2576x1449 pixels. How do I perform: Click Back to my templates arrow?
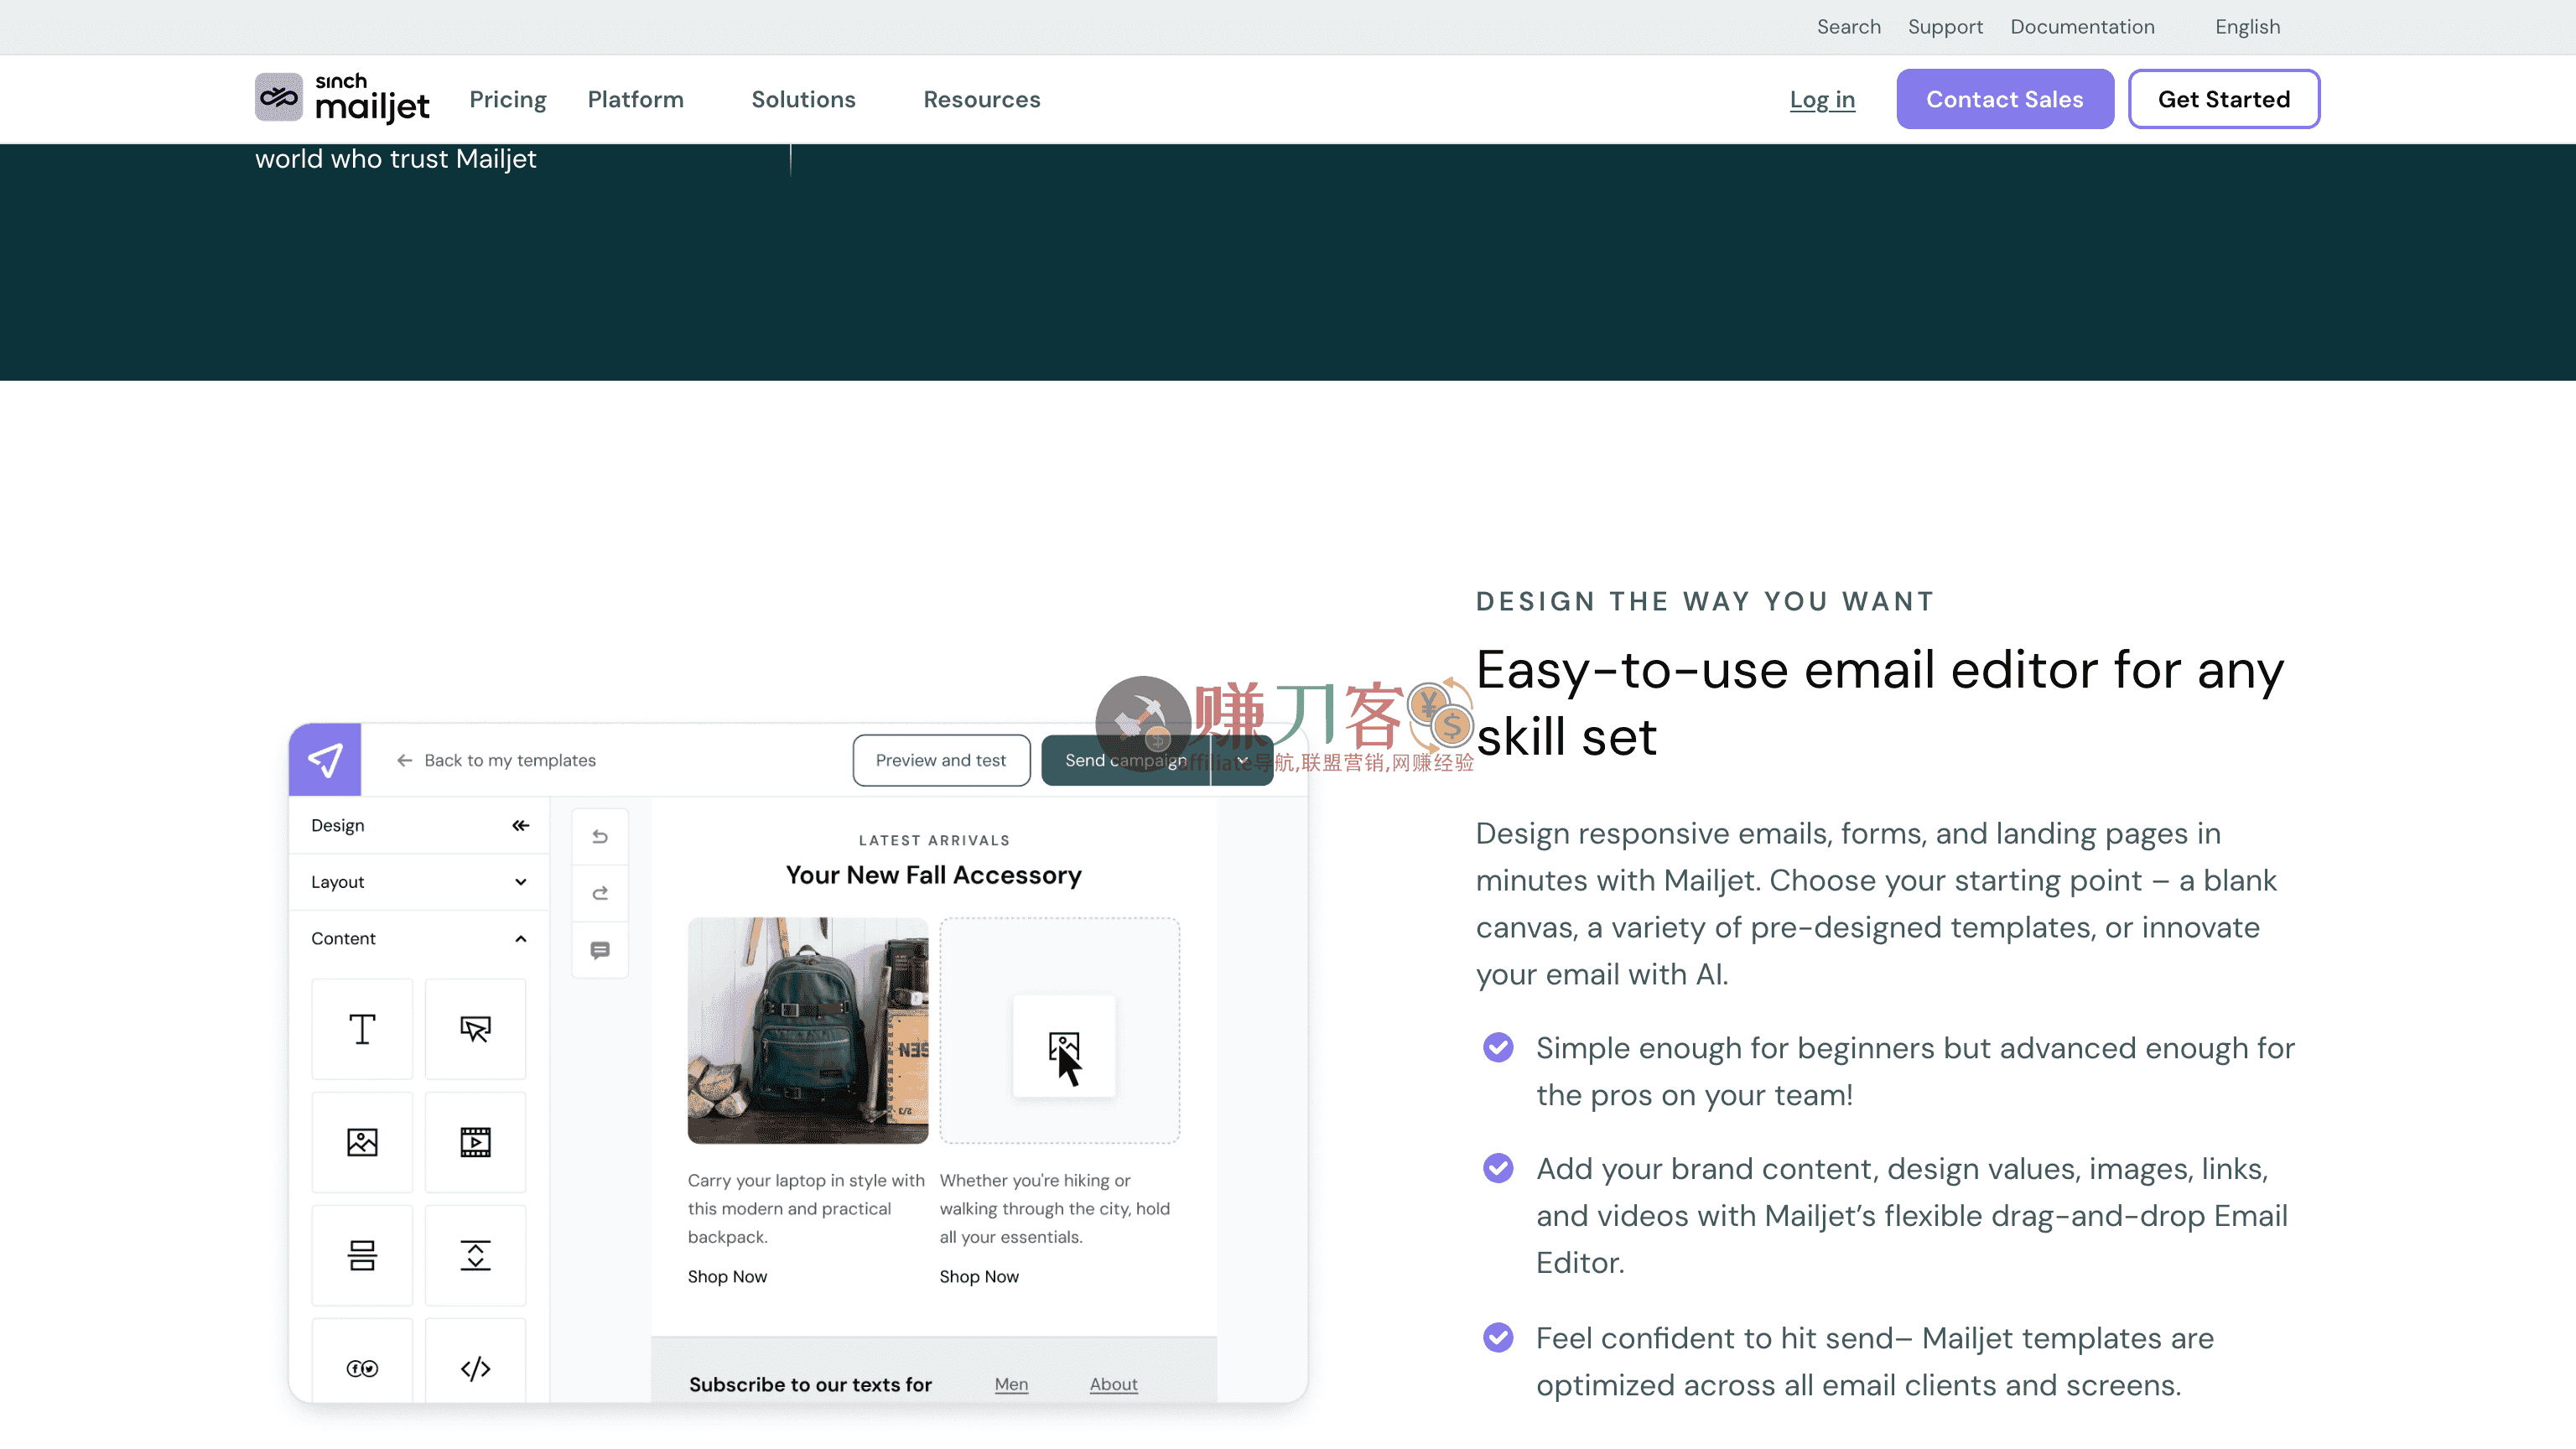point(404,760)
